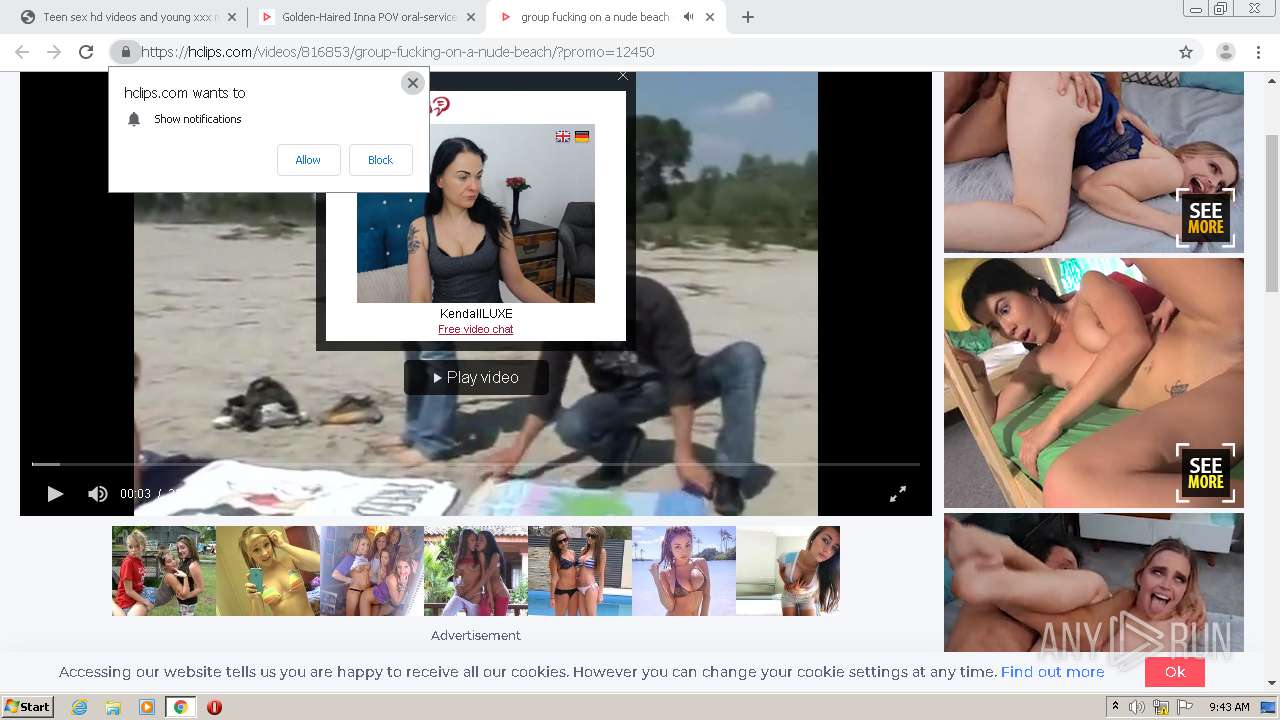Screen dimensions: 1280x720
Task: Enter fullscreen mode in the video player
Action: click(x=898, y=493)
